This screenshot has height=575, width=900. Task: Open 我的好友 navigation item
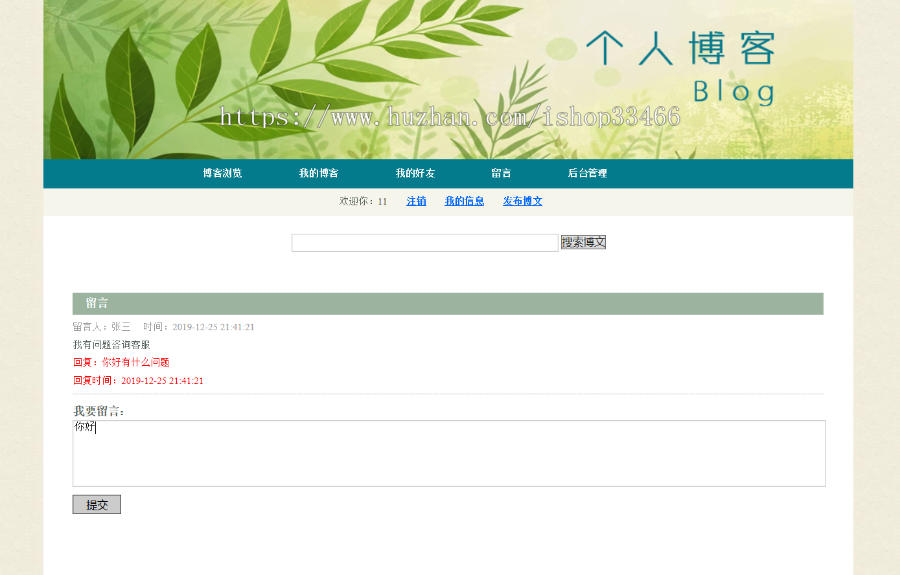click(415, 173)
